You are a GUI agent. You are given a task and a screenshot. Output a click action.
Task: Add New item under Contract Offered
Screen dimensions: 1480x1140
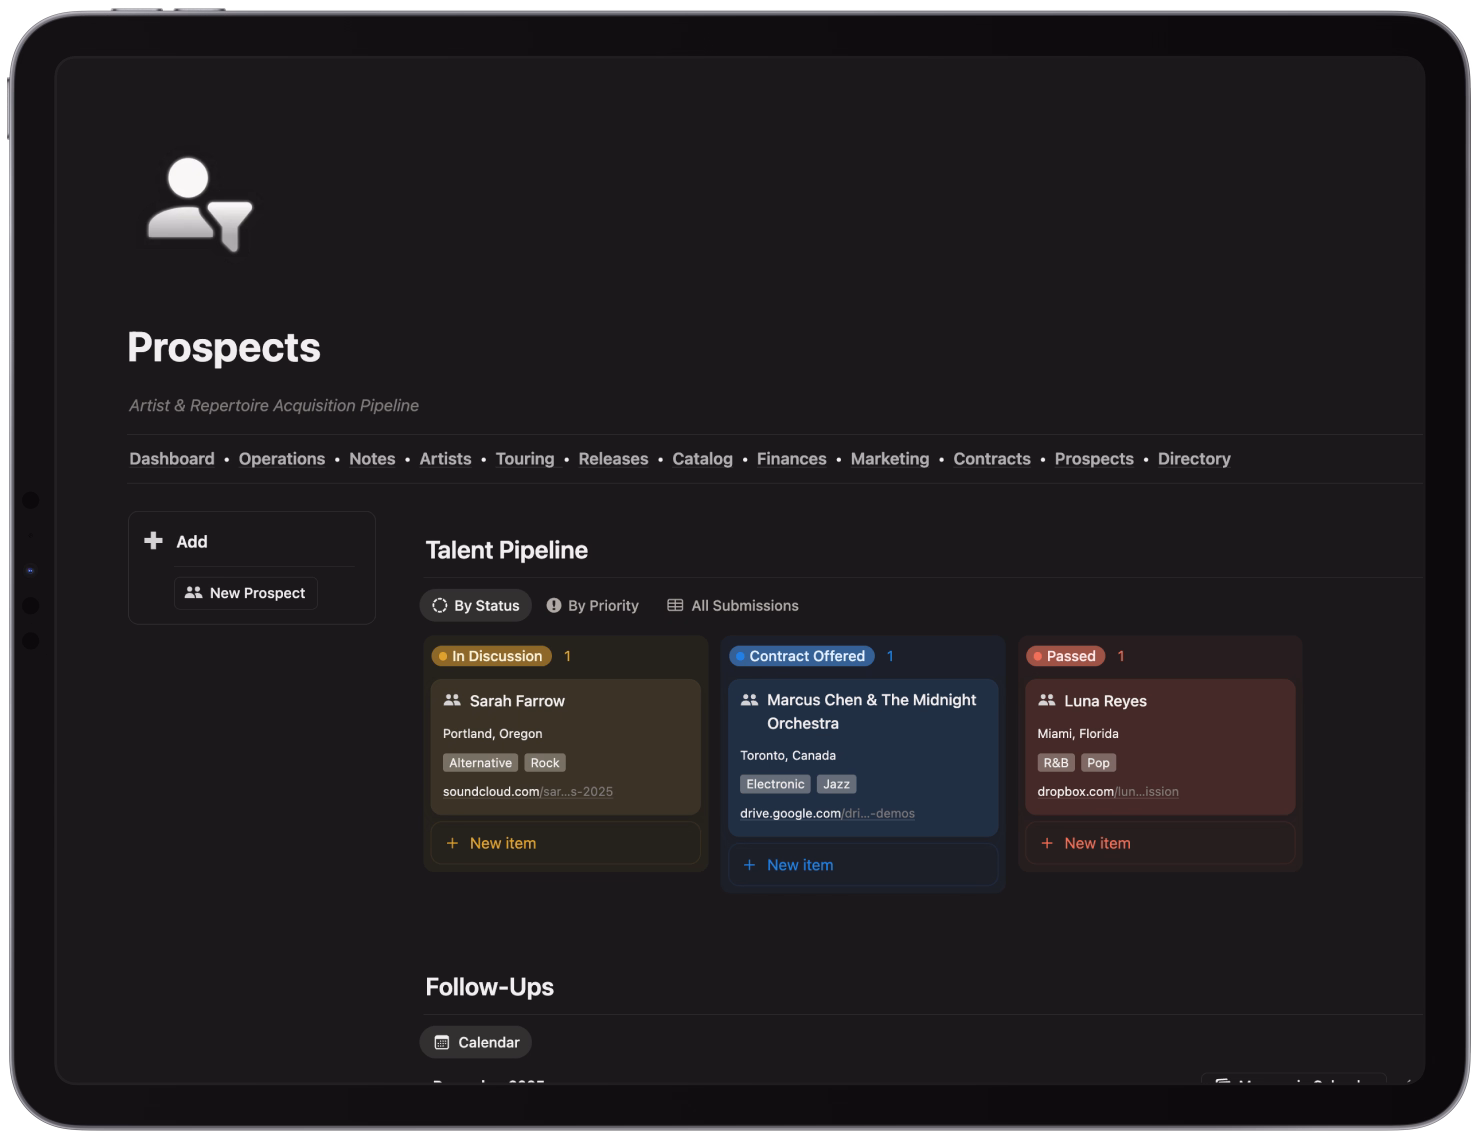(x=863, y=865)
